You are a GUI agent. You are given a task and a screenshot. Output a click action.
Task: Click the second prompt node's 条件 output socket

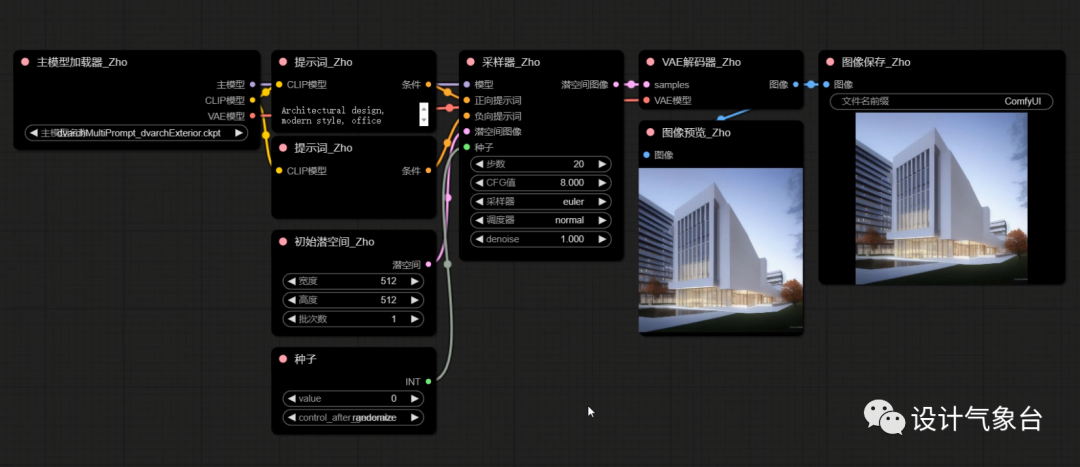tap(428, 170)
